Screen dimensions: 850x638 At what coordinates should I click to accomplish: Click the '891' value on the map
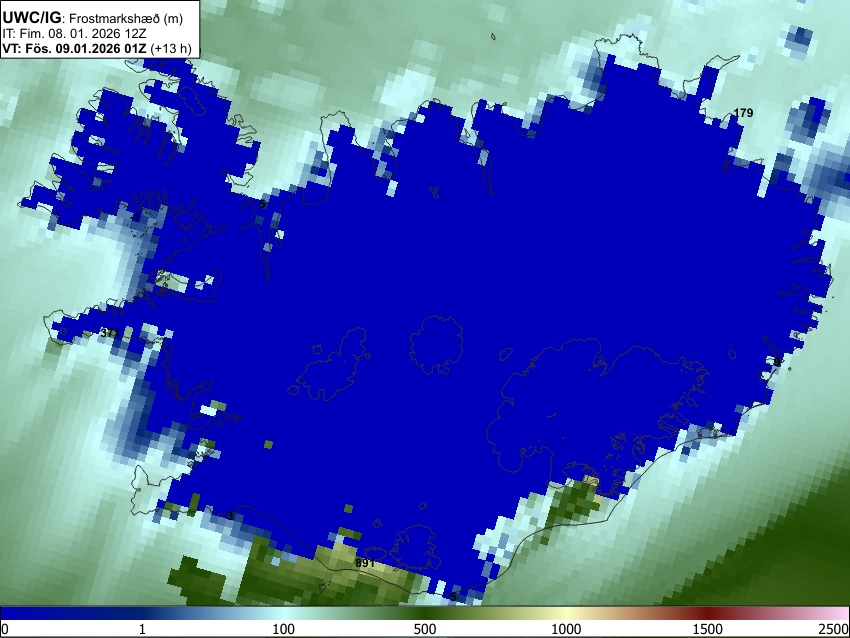click(x=365, y=563)
